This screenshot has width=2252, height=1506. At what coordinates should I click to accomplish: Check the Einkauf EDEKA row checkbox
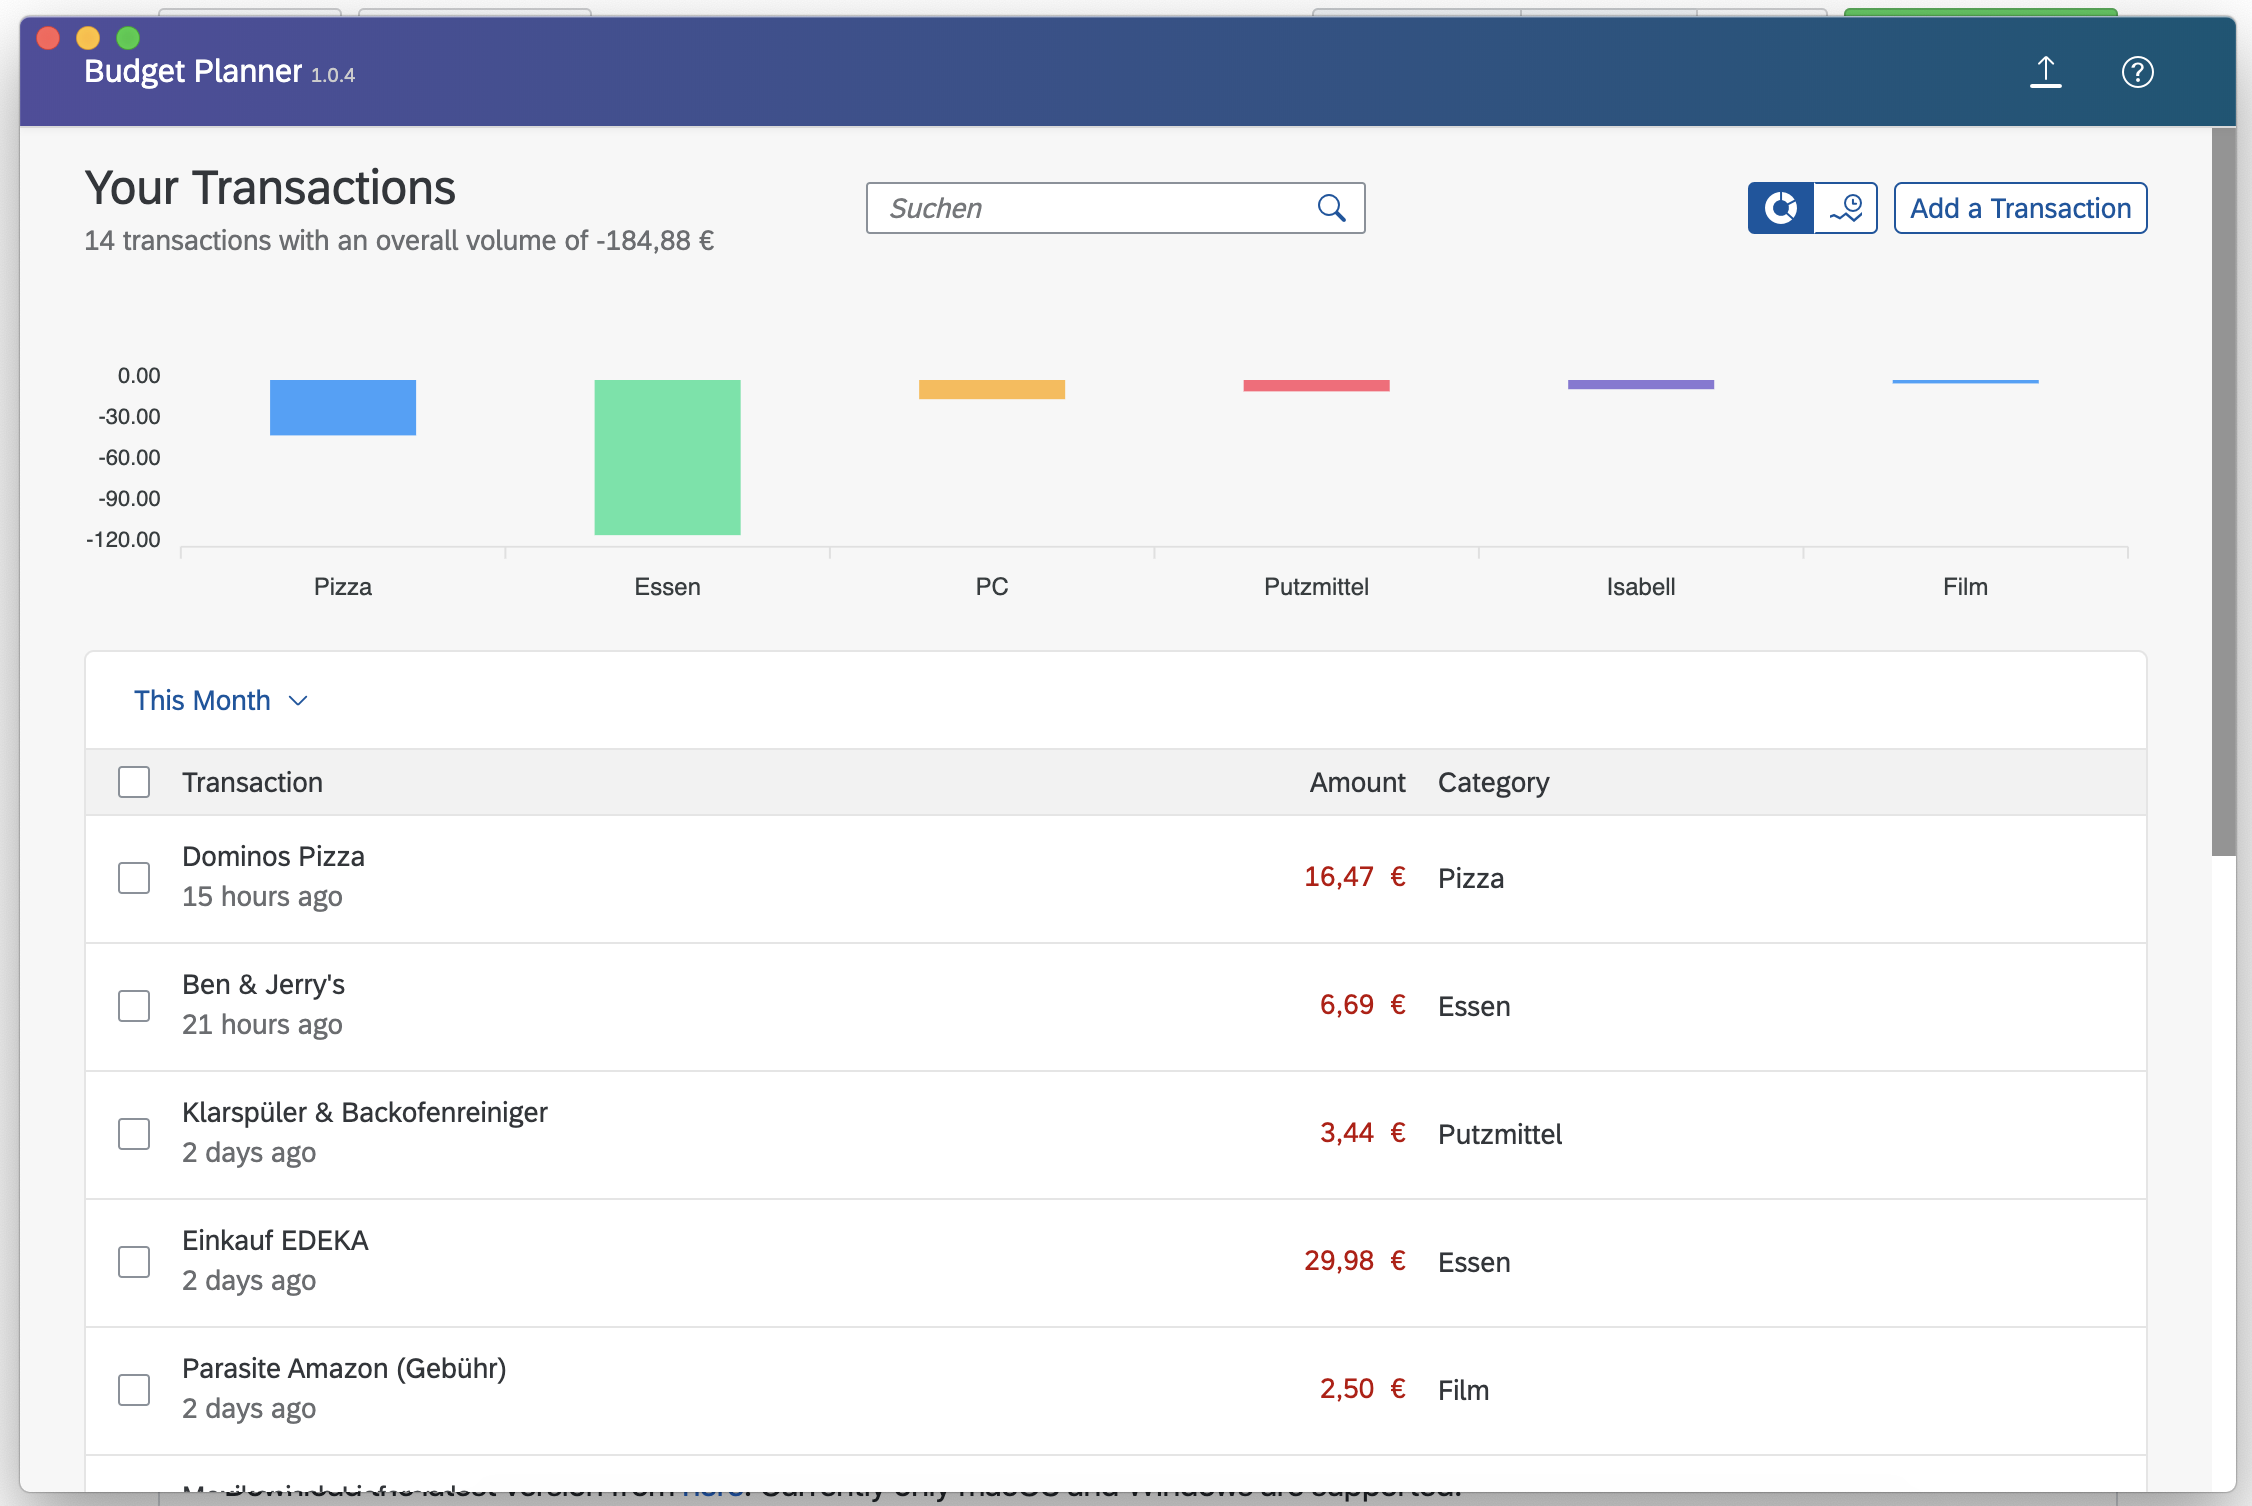click(134, 1262)
